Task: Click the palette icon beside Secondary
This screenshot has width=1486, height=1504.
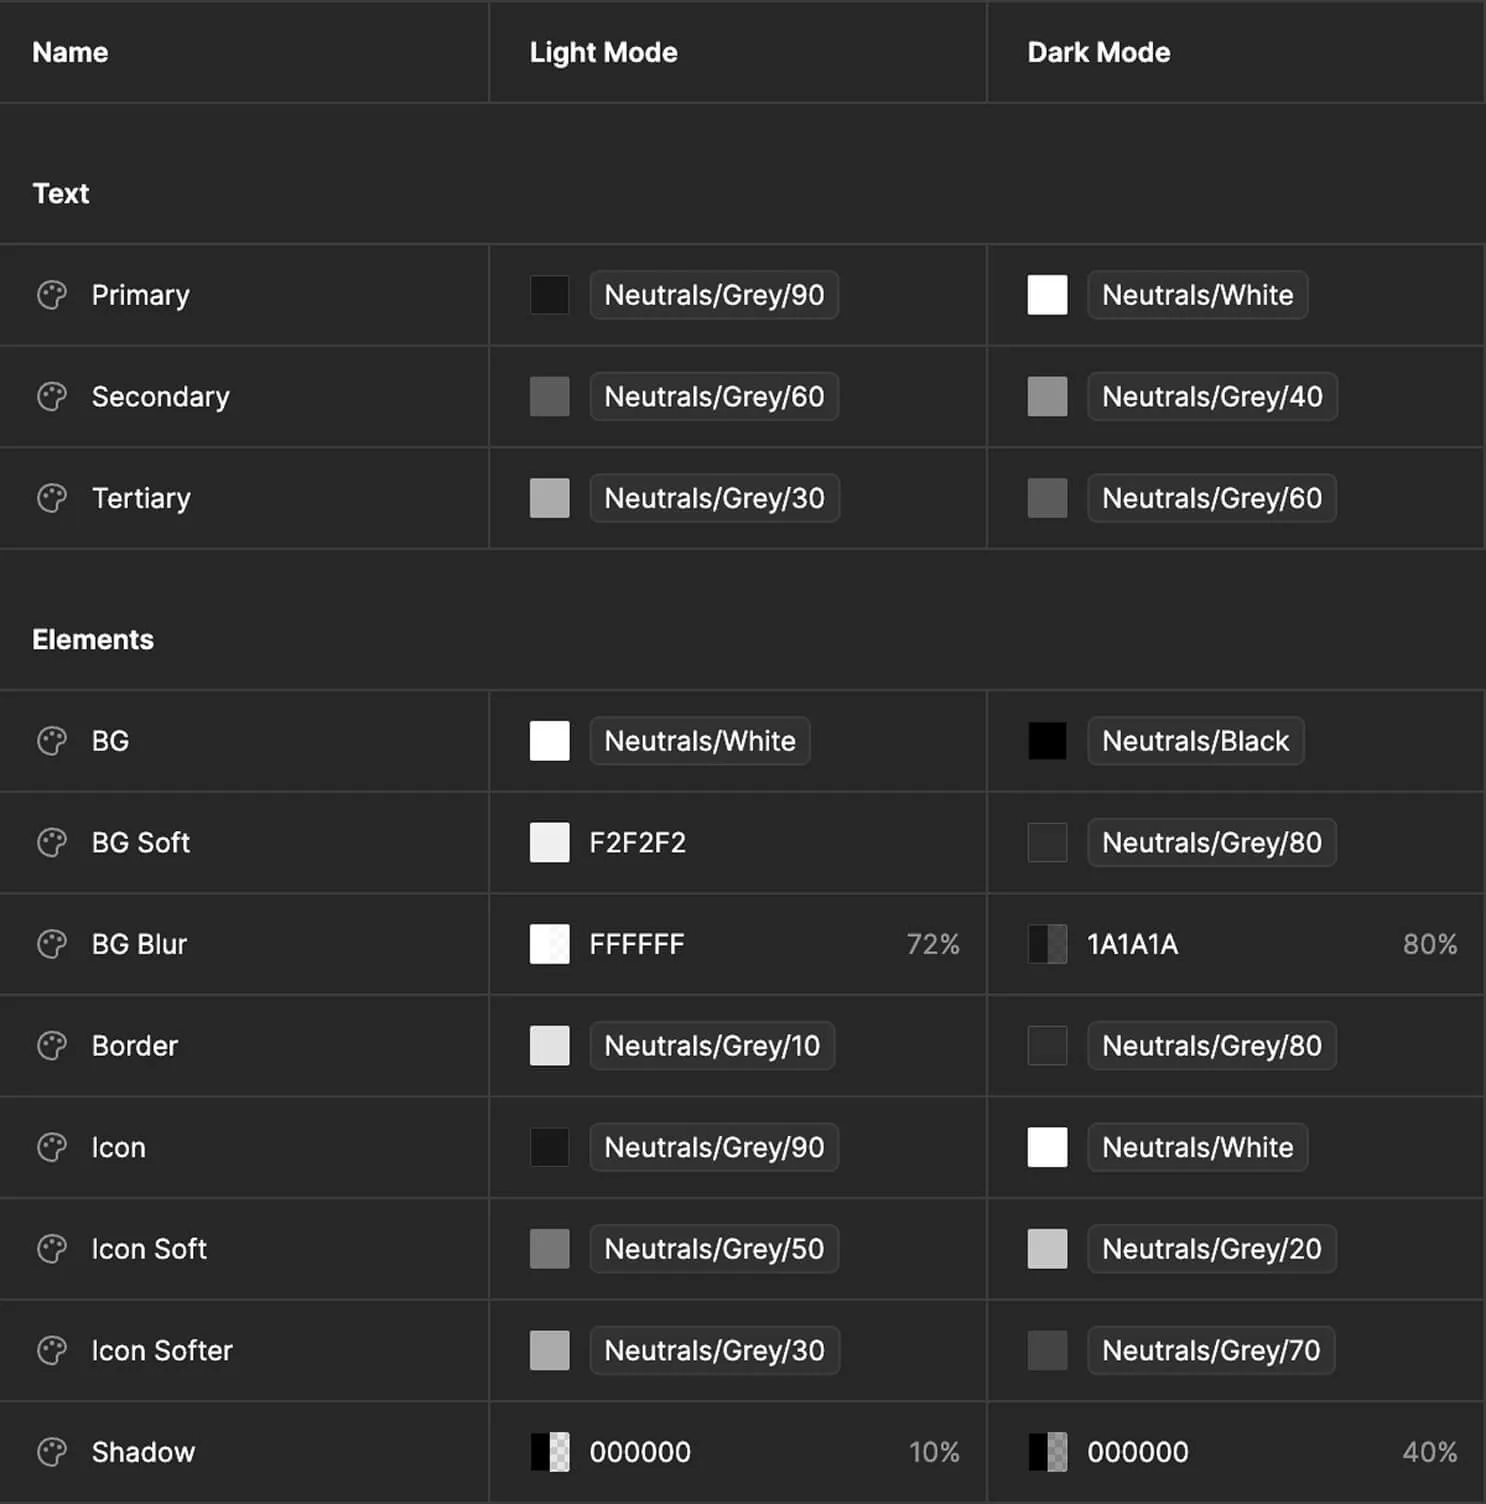Action: point(51,396)
